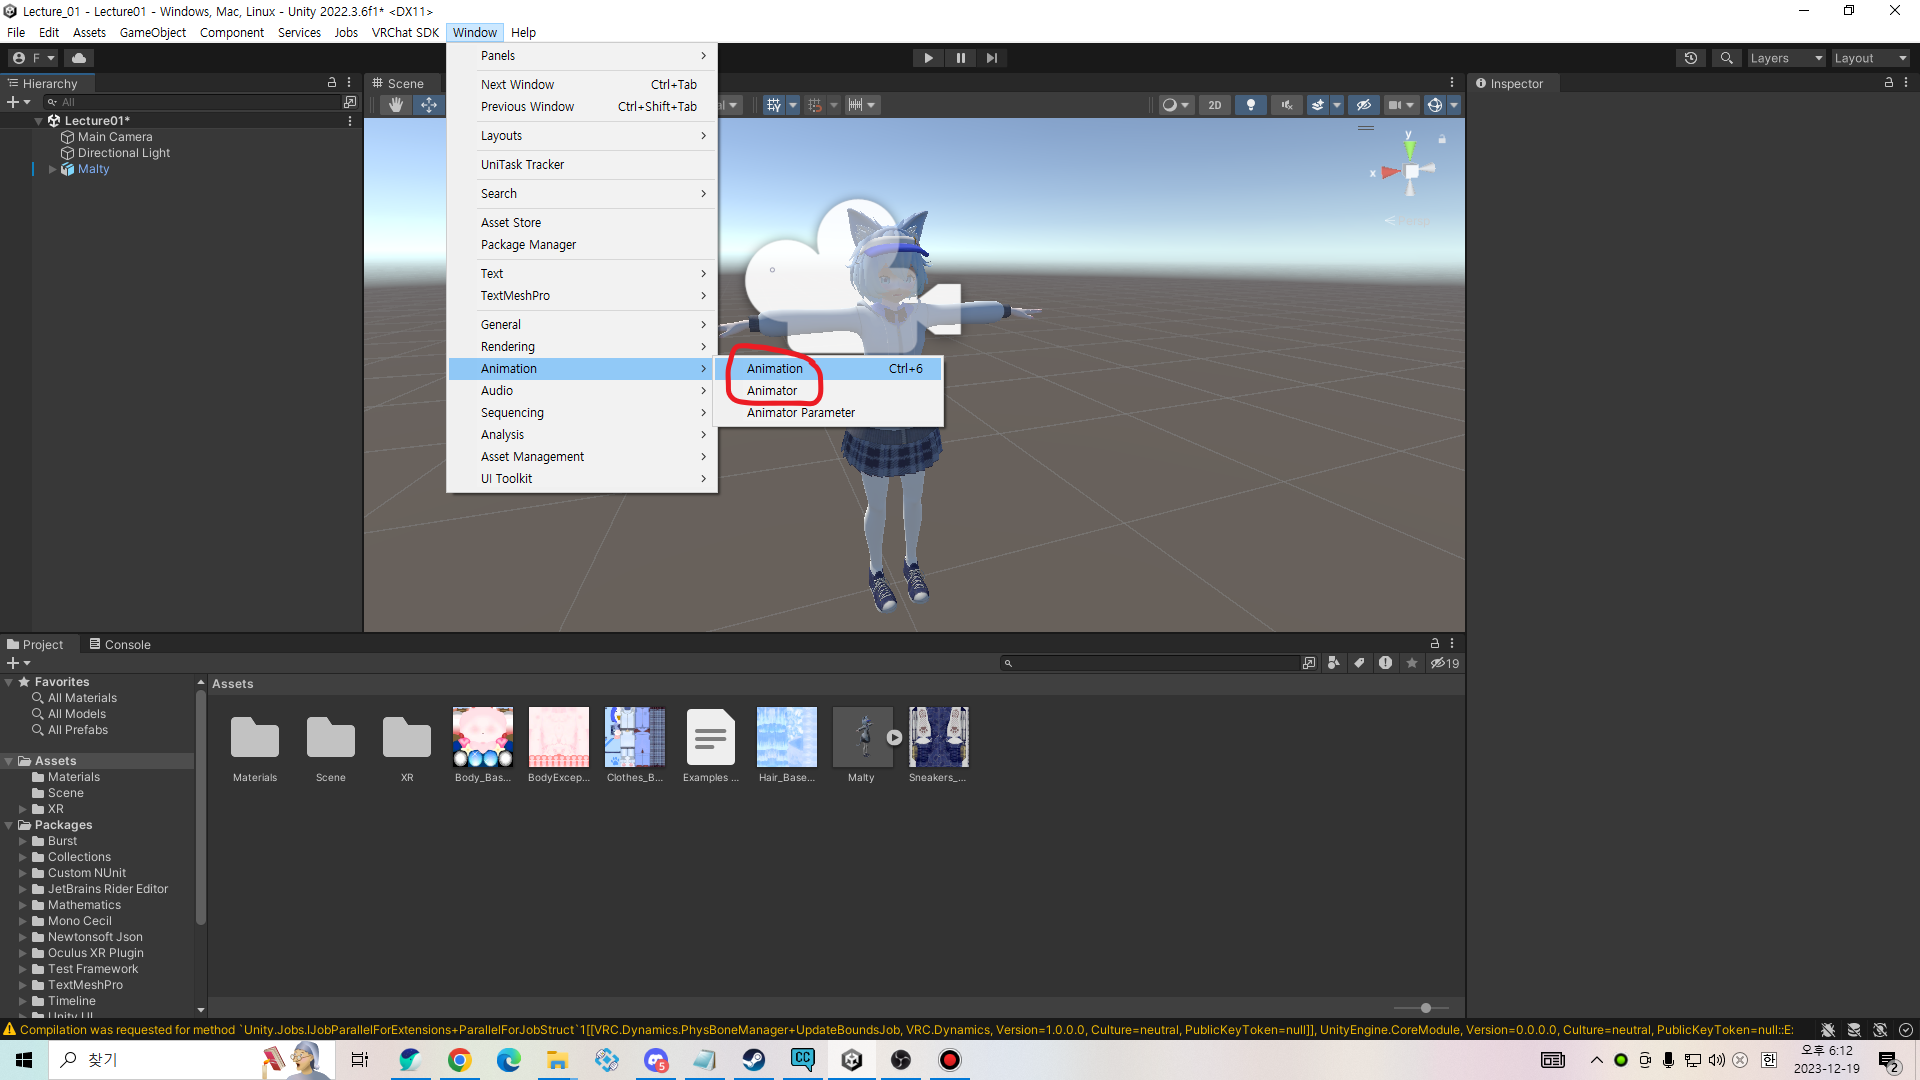Toggle 2D scene view mode
1920x1080 pixels.
point(1214,105)
